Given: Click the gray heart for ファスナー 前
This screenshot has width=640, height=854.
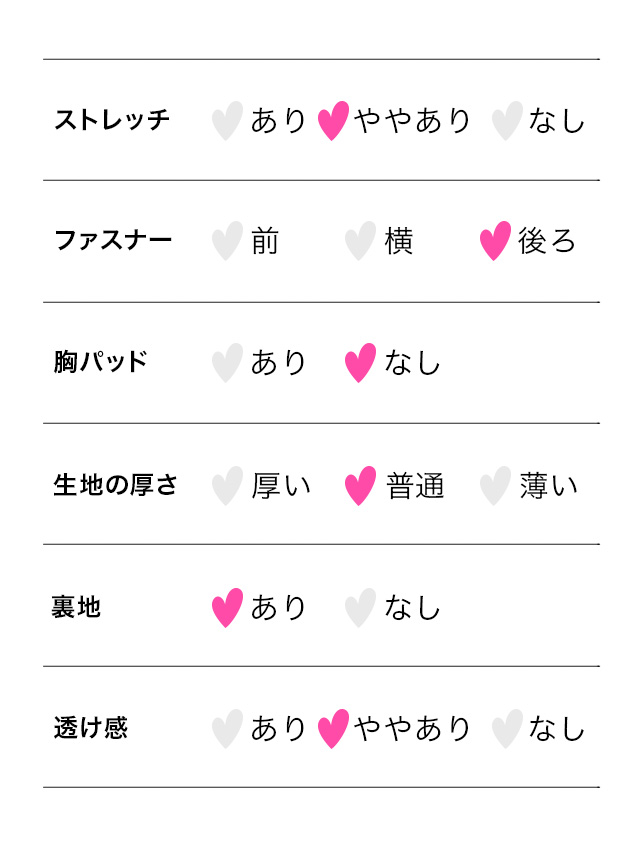Looking at the screenshot, I should coord(227,241).
